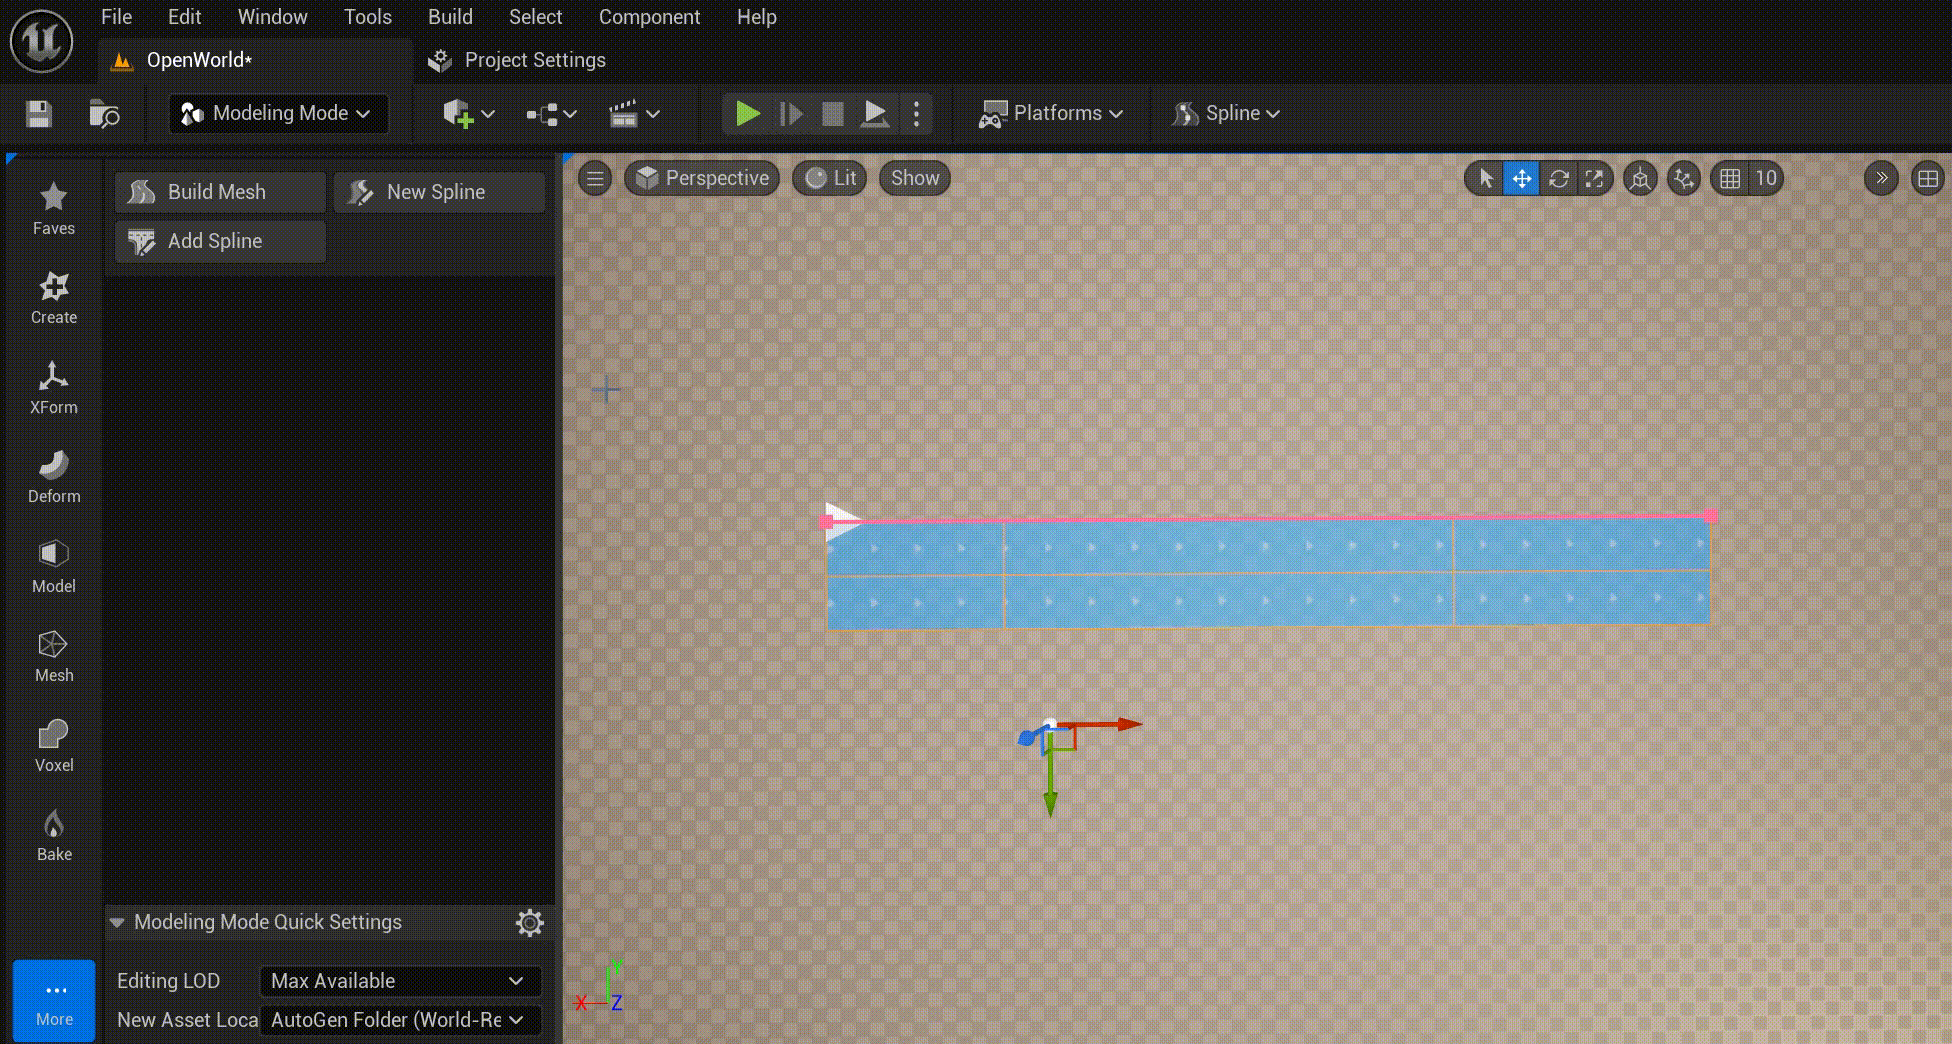Open the Edit menu
The width and height of the screenshot is (1952, 1044).
coord(184,17)
